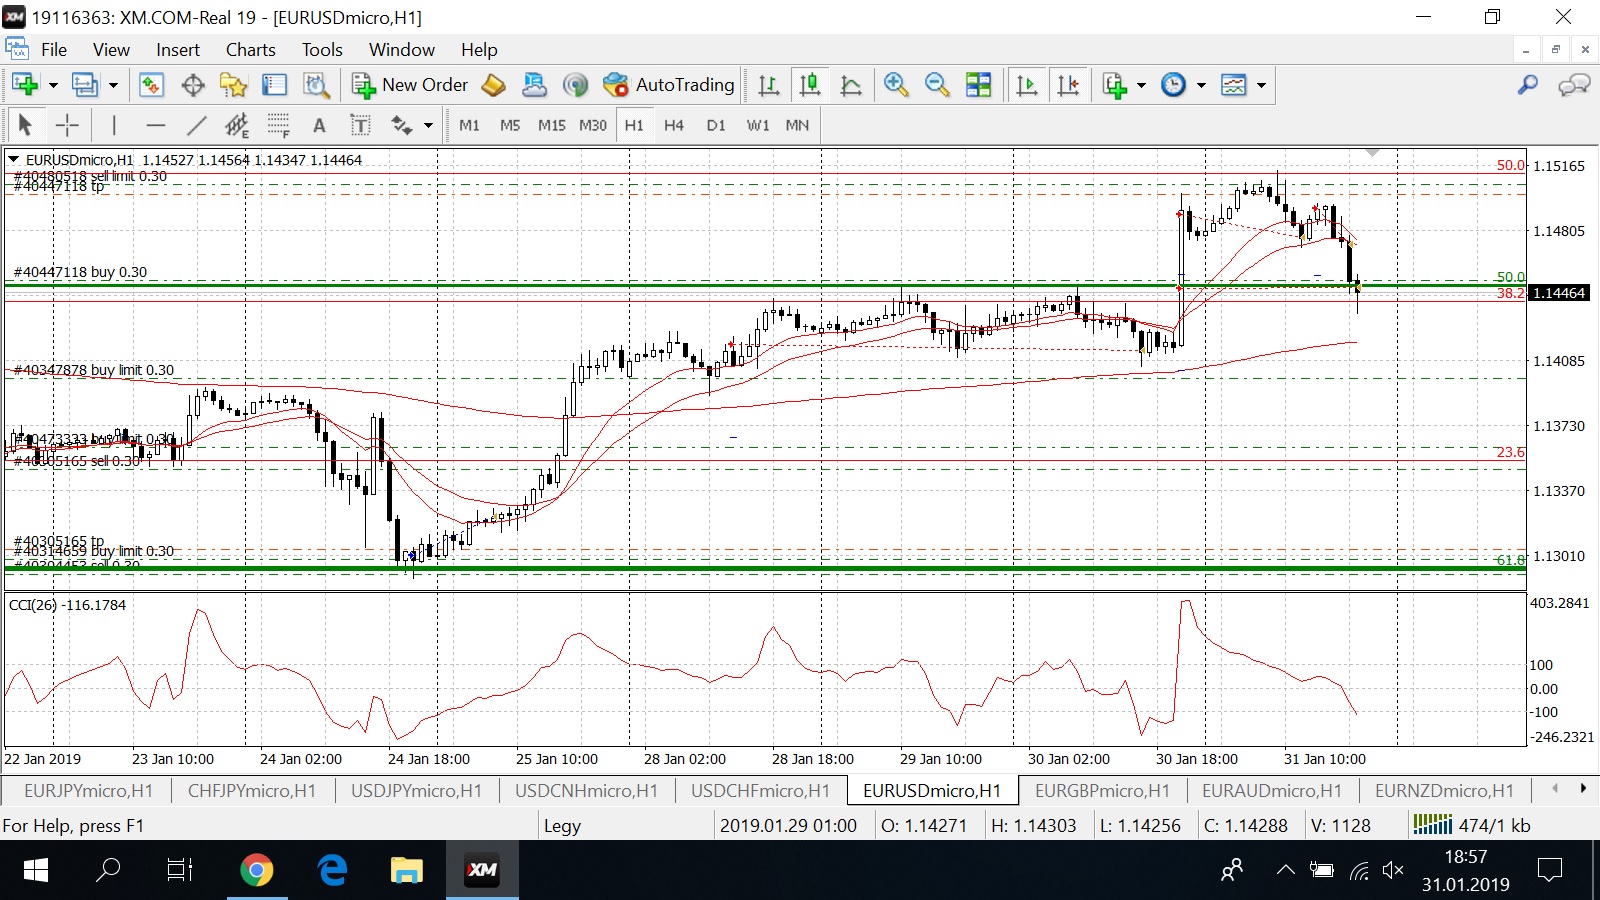
Task: Select the horizontal line drawing tool
Action: (x=155, y=125)
